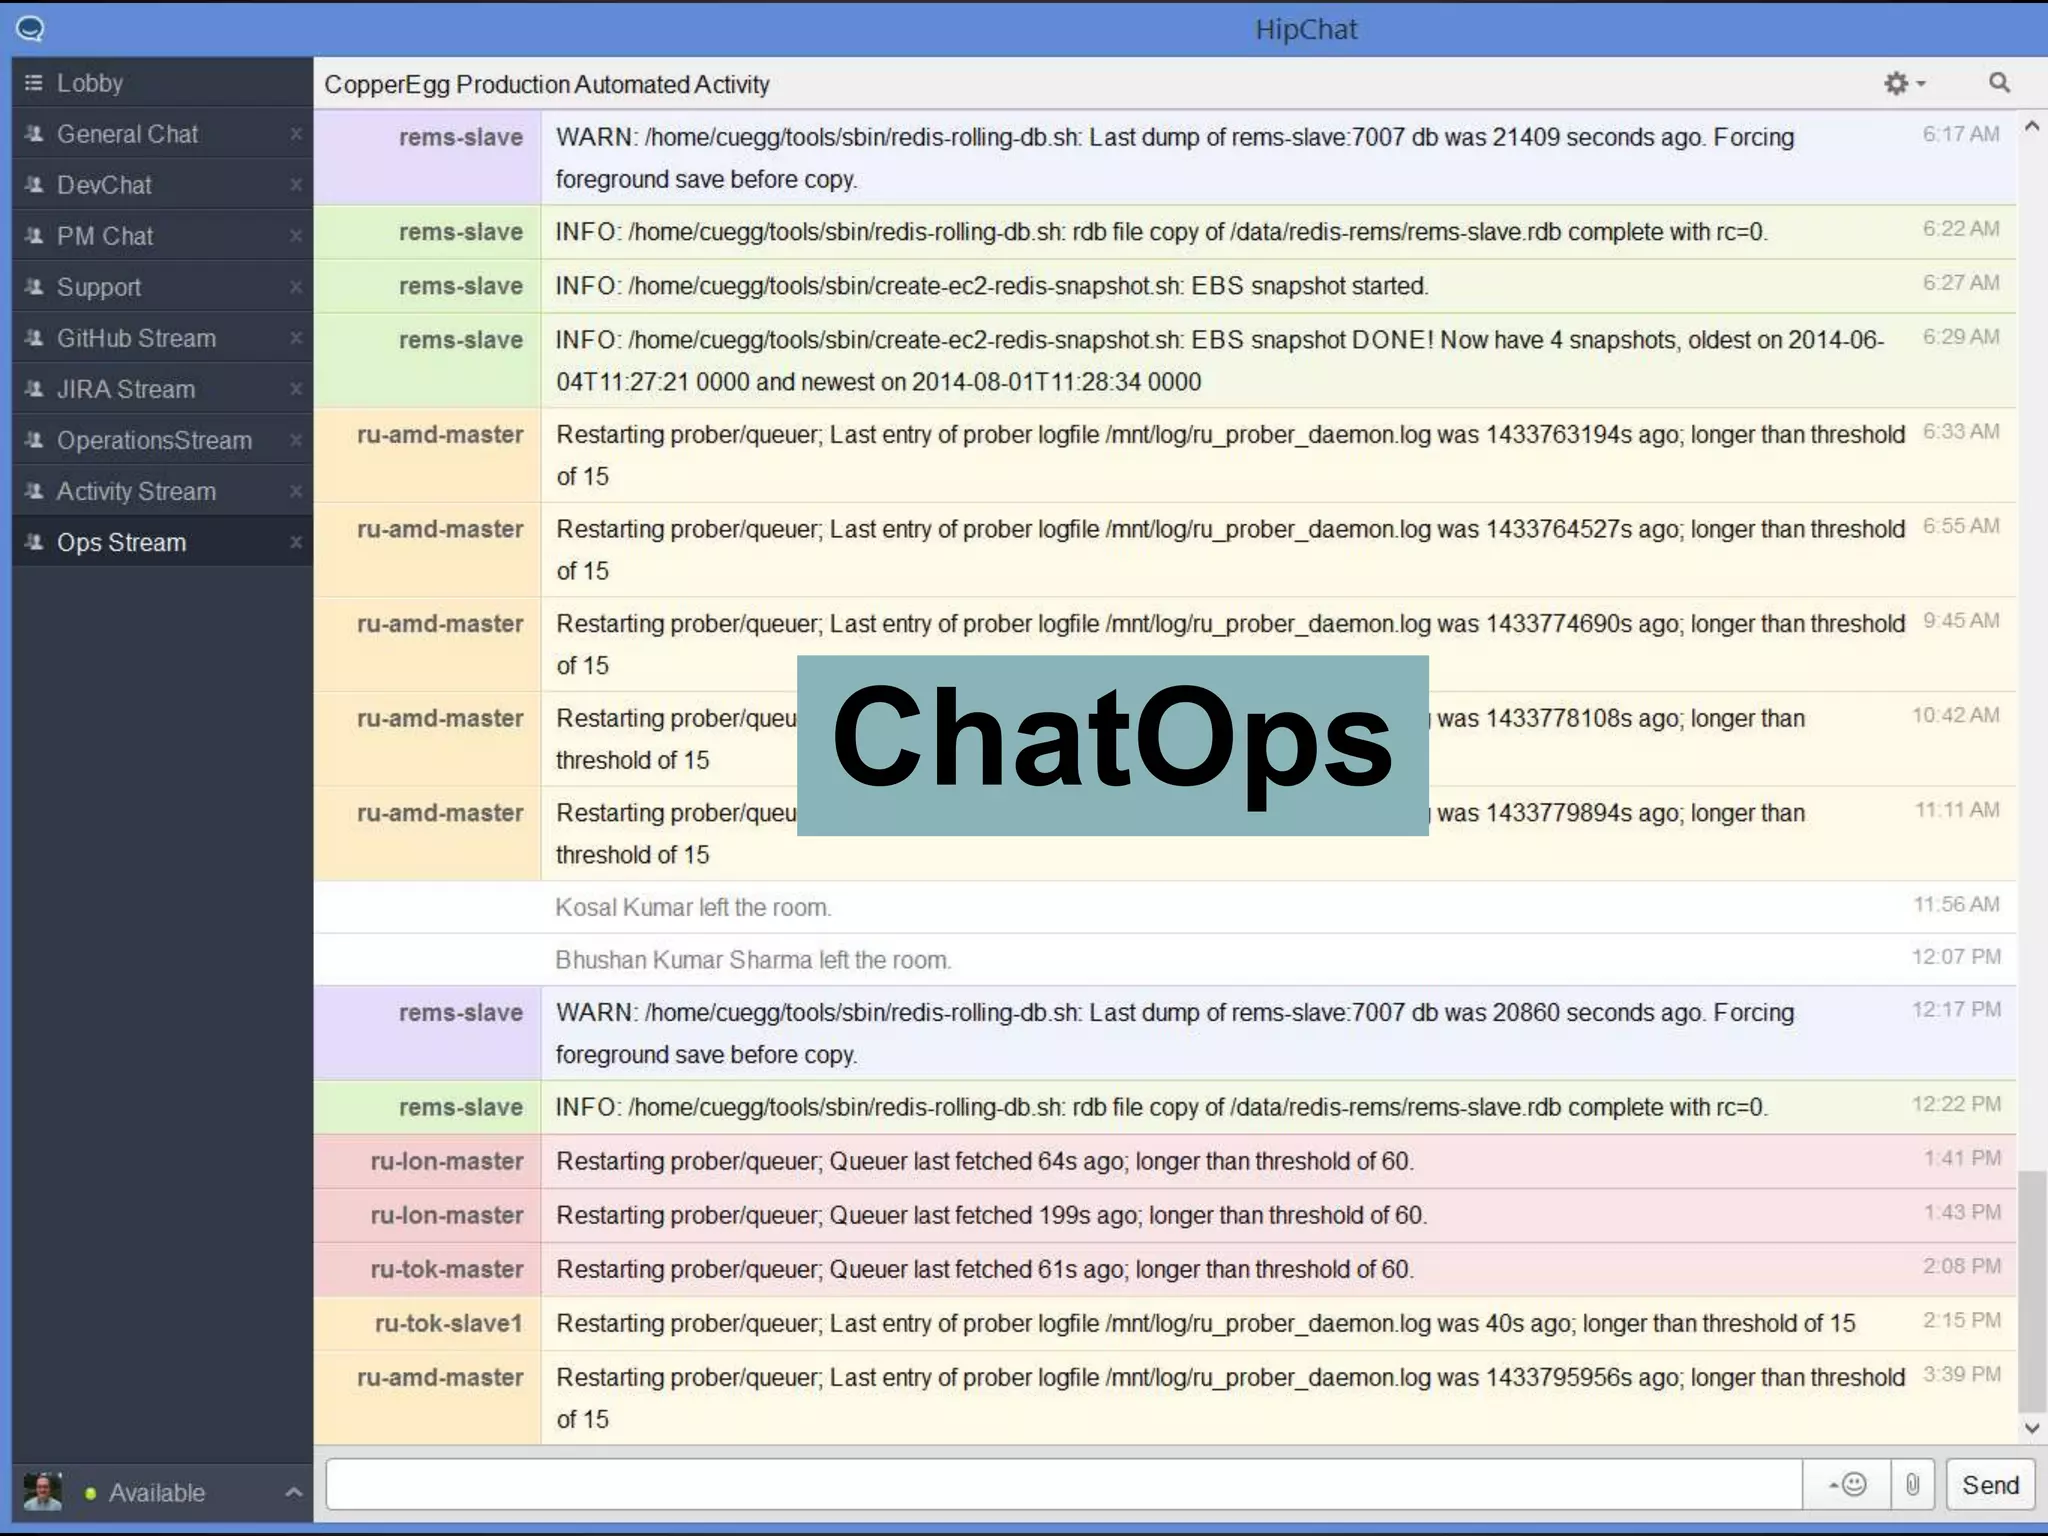The image size is (2048, 1536).
Task: Click the room icon beside Activity Stream
Action: tap(34, 490)
